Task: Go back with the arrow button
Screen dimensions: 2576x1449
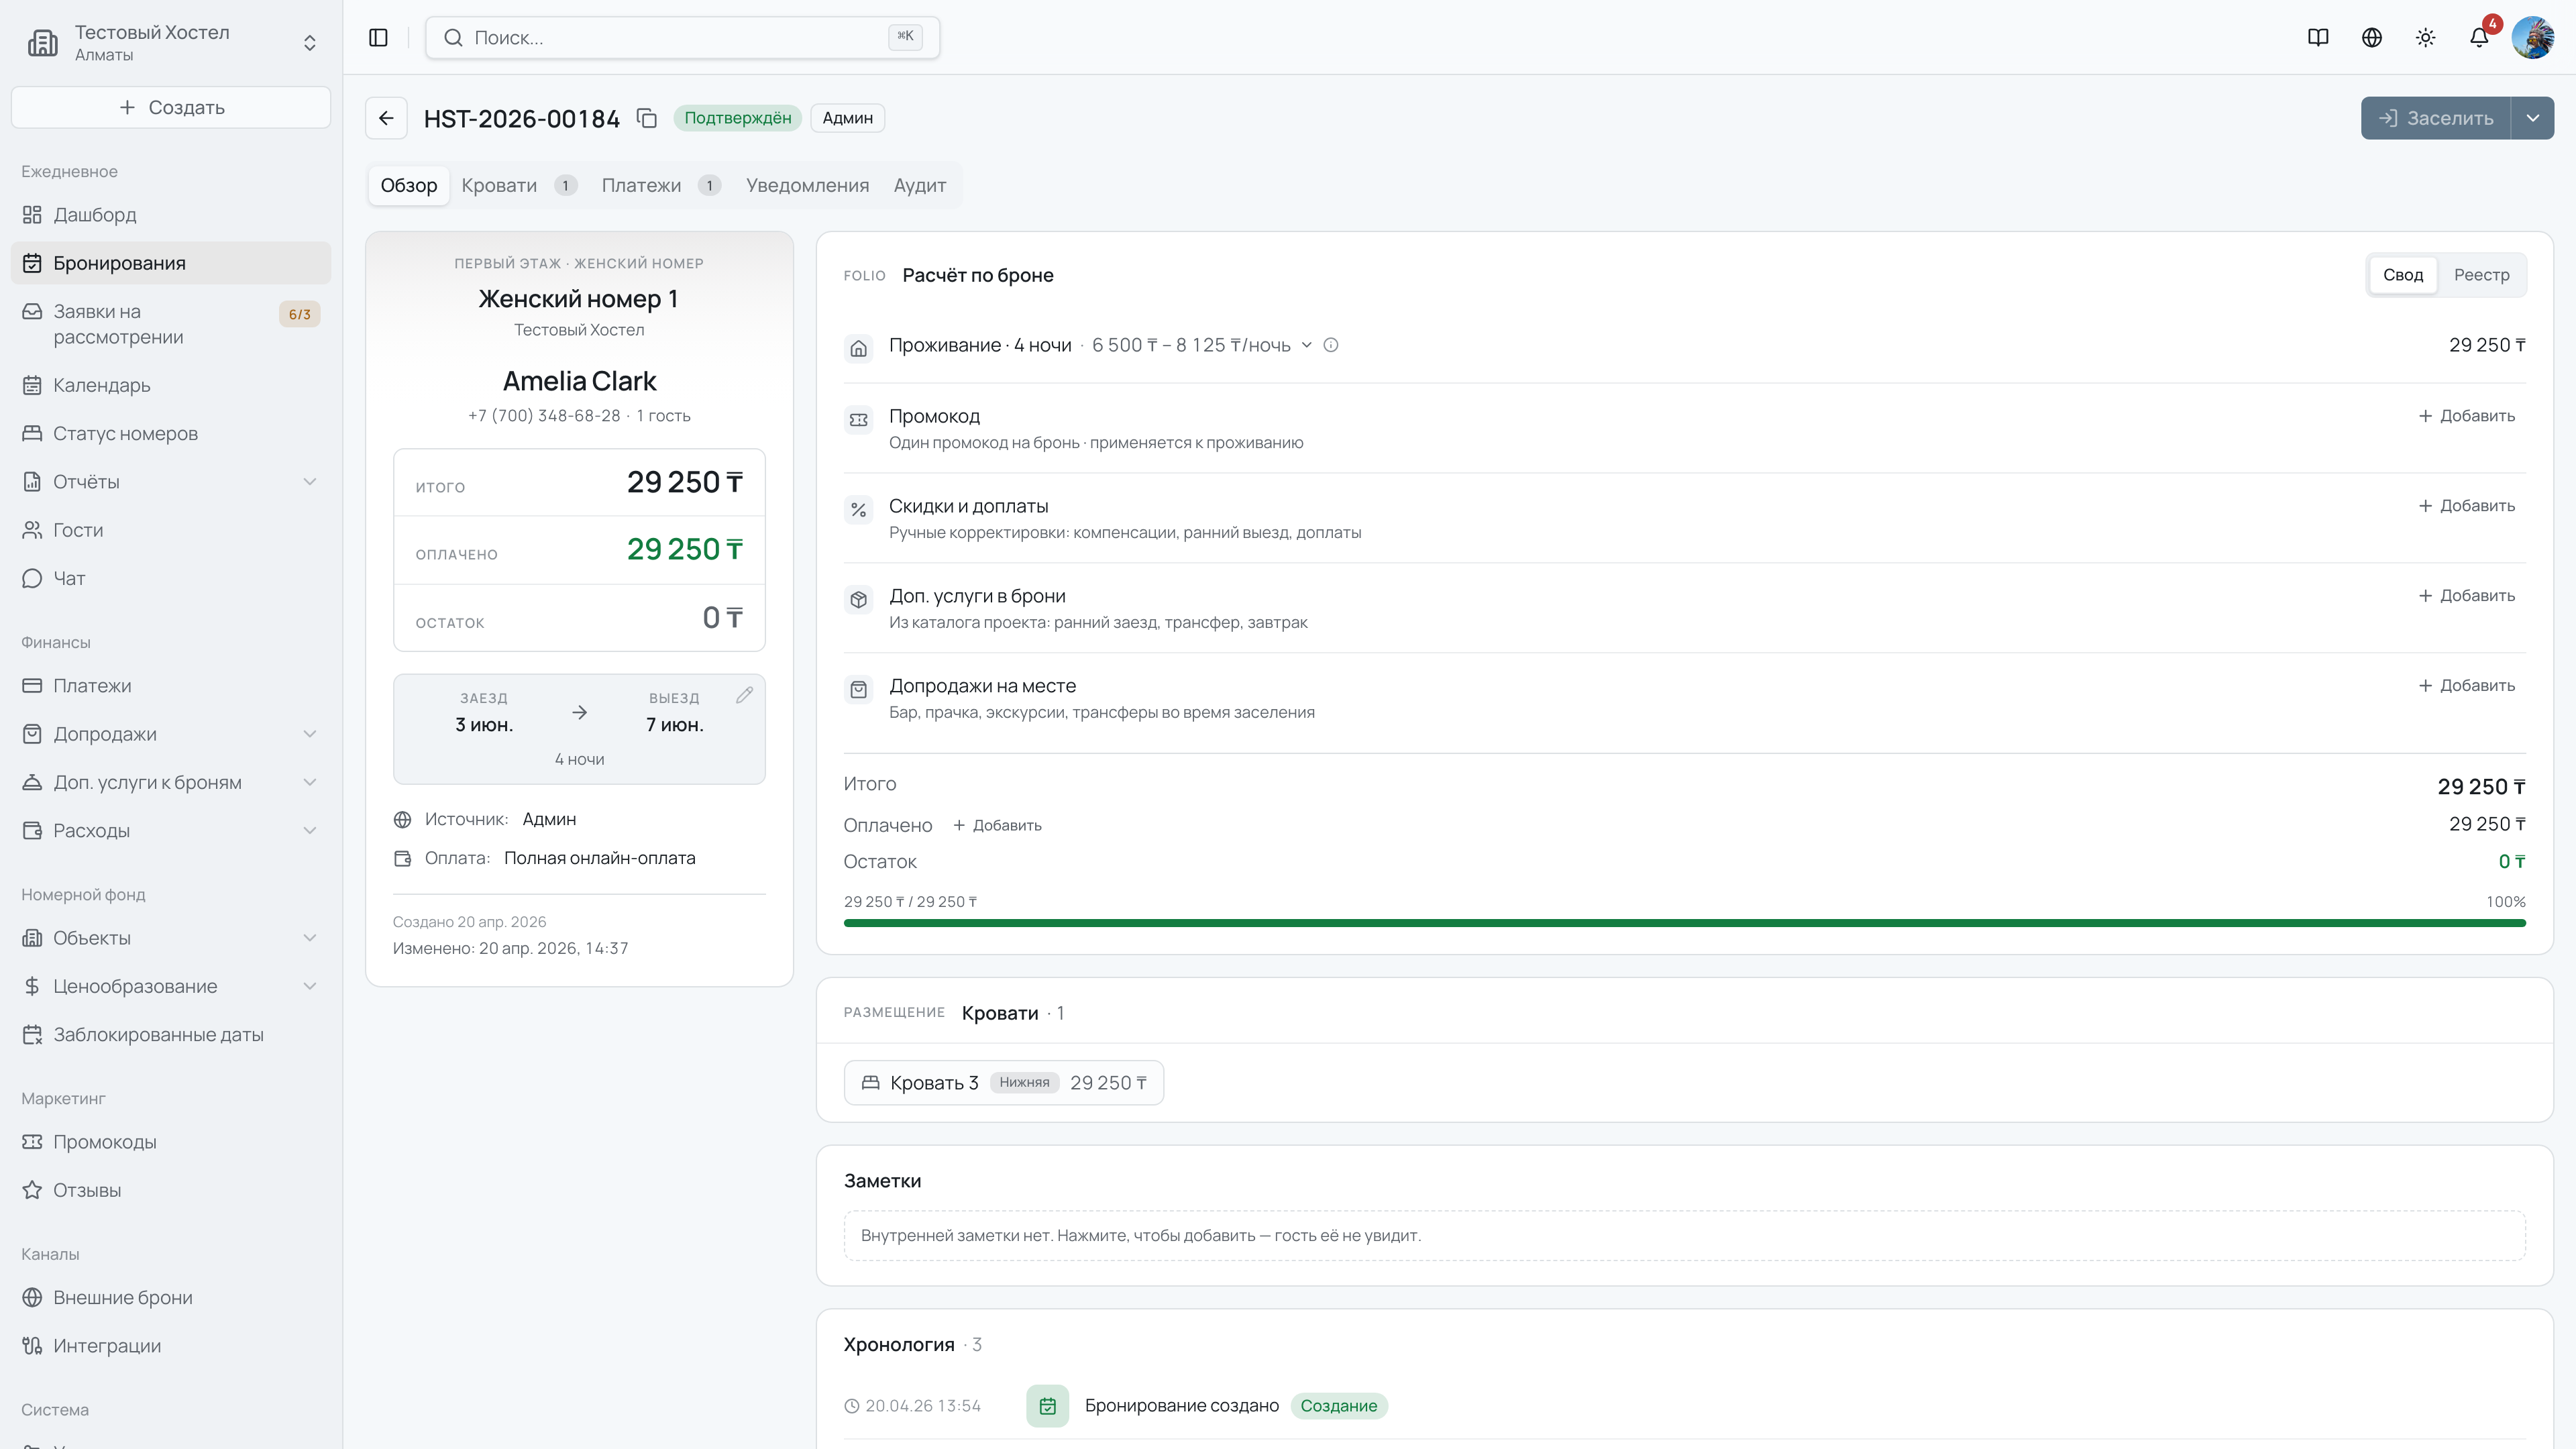Action: click(386, 118)
